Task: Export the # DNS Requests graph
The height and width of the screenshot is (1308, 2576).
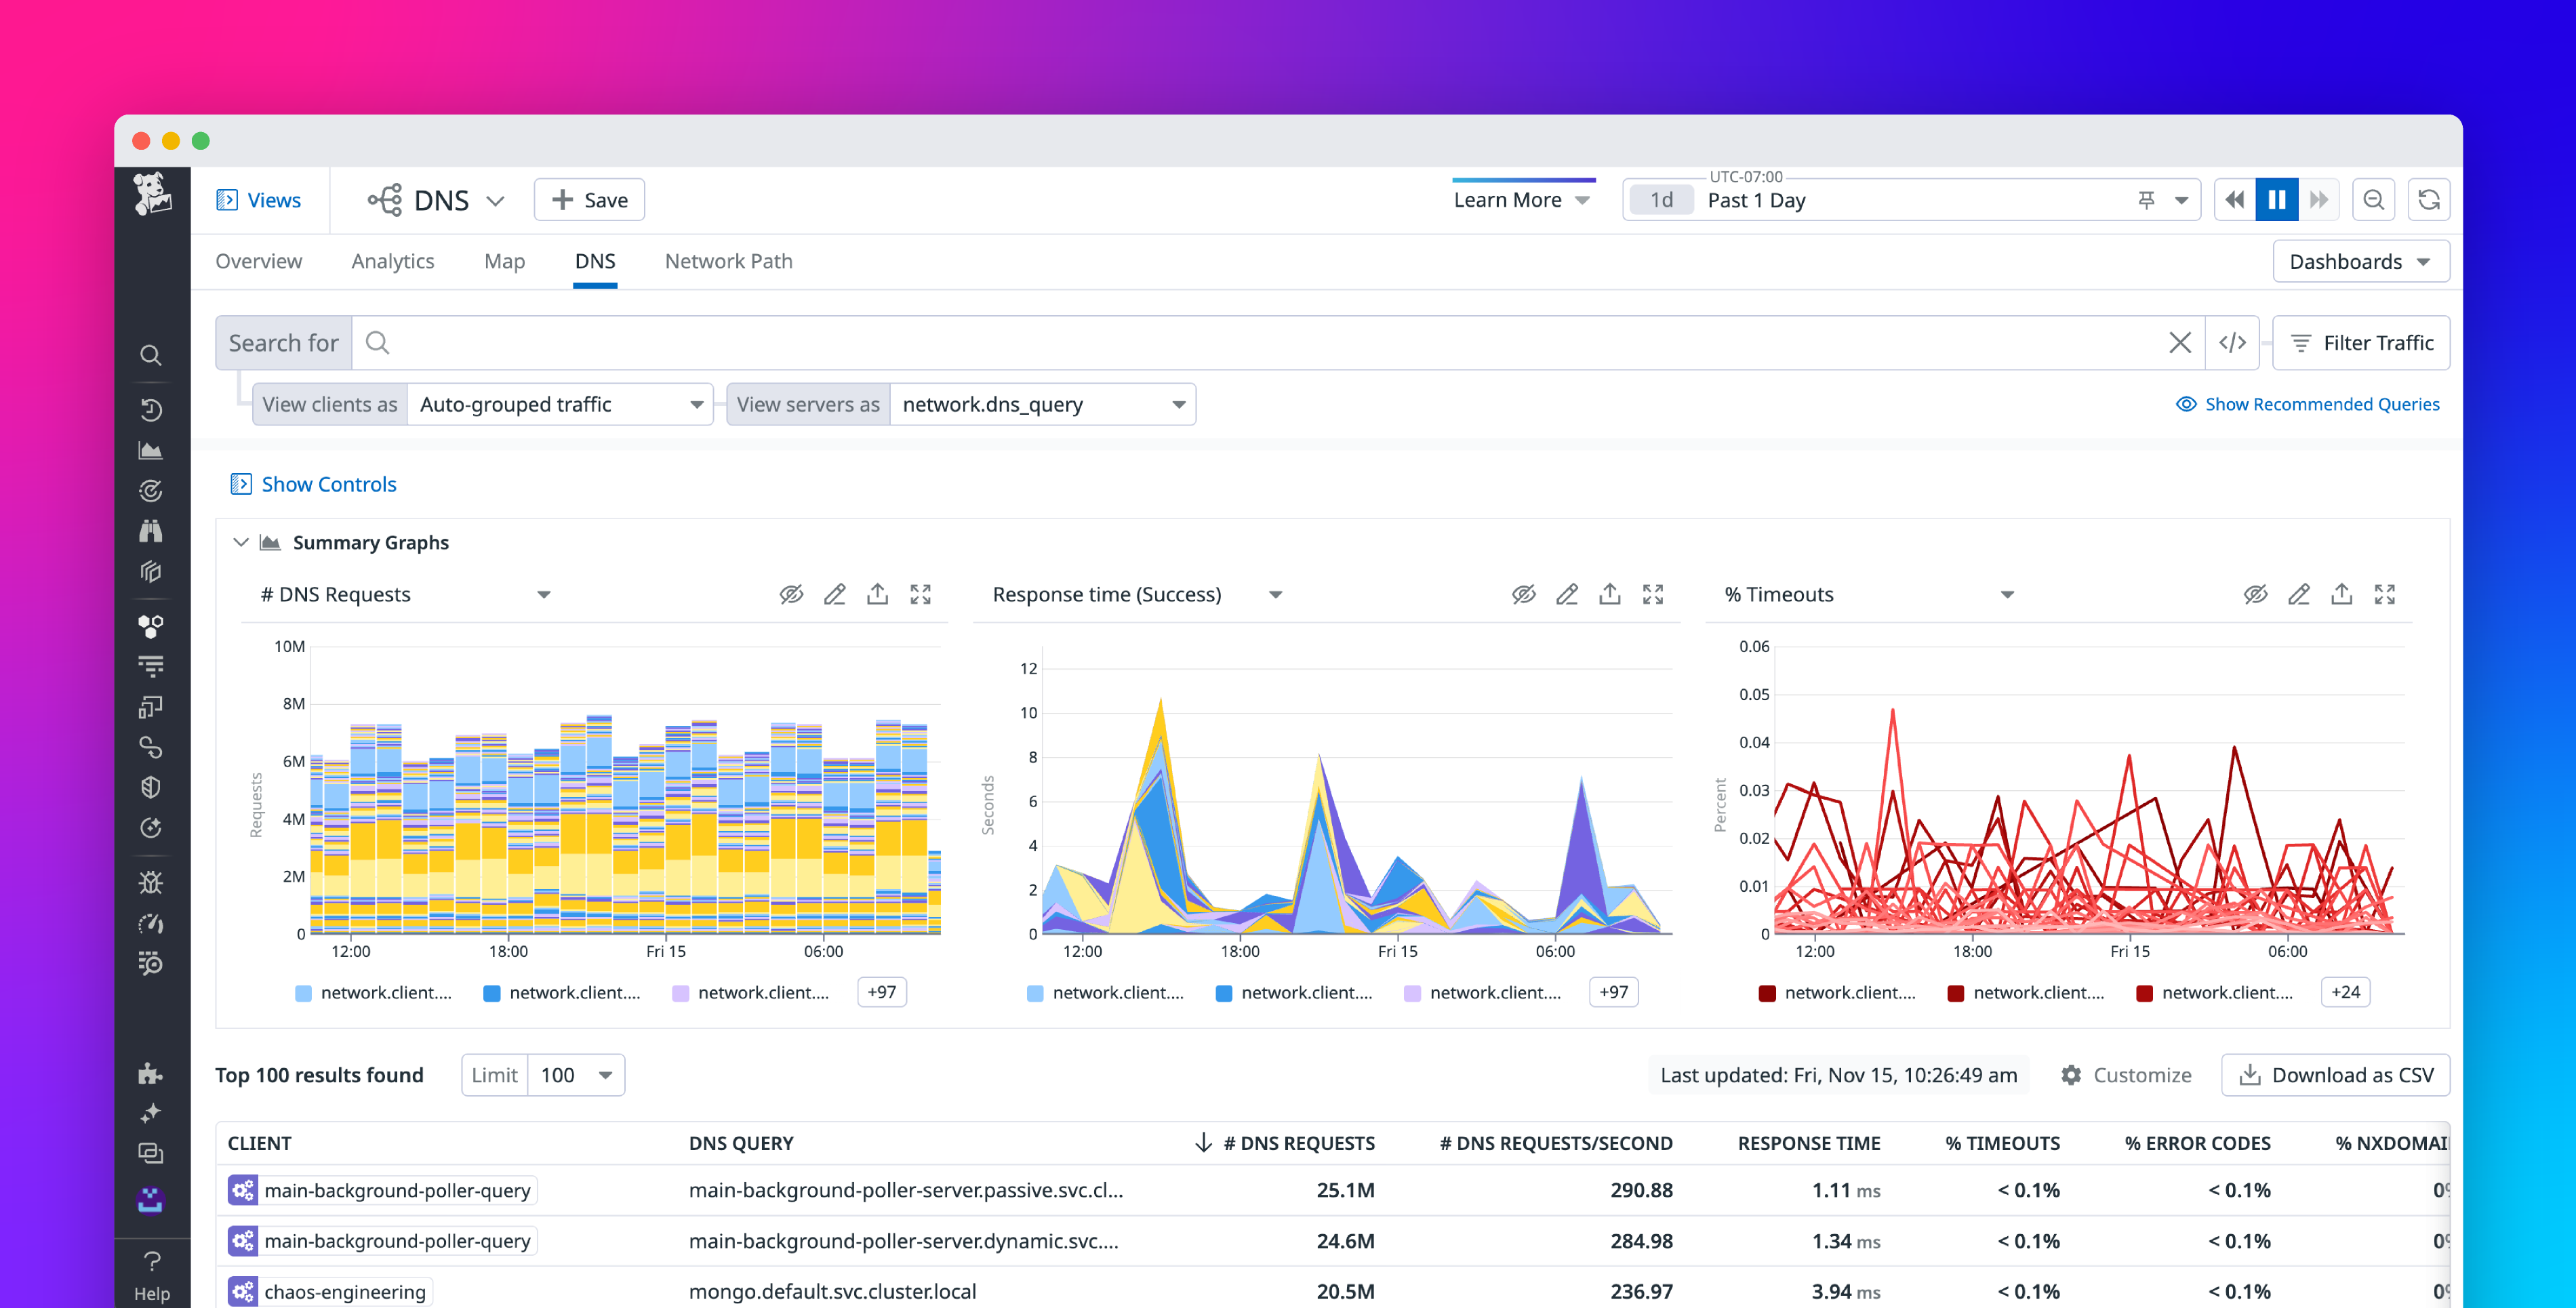Action: 878,594
